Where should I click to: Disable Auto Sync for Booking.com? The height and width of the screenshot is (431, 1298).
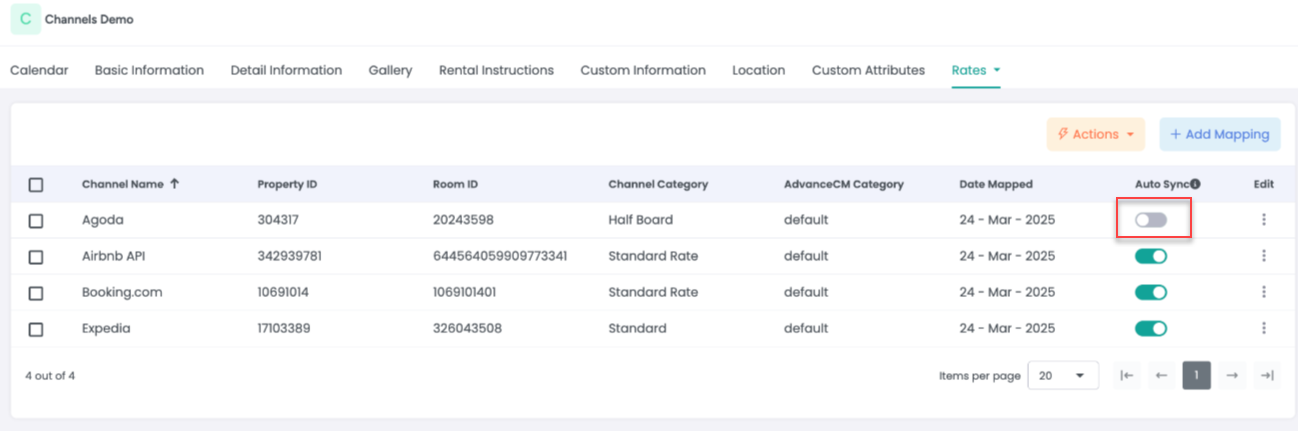point(1151,292)
